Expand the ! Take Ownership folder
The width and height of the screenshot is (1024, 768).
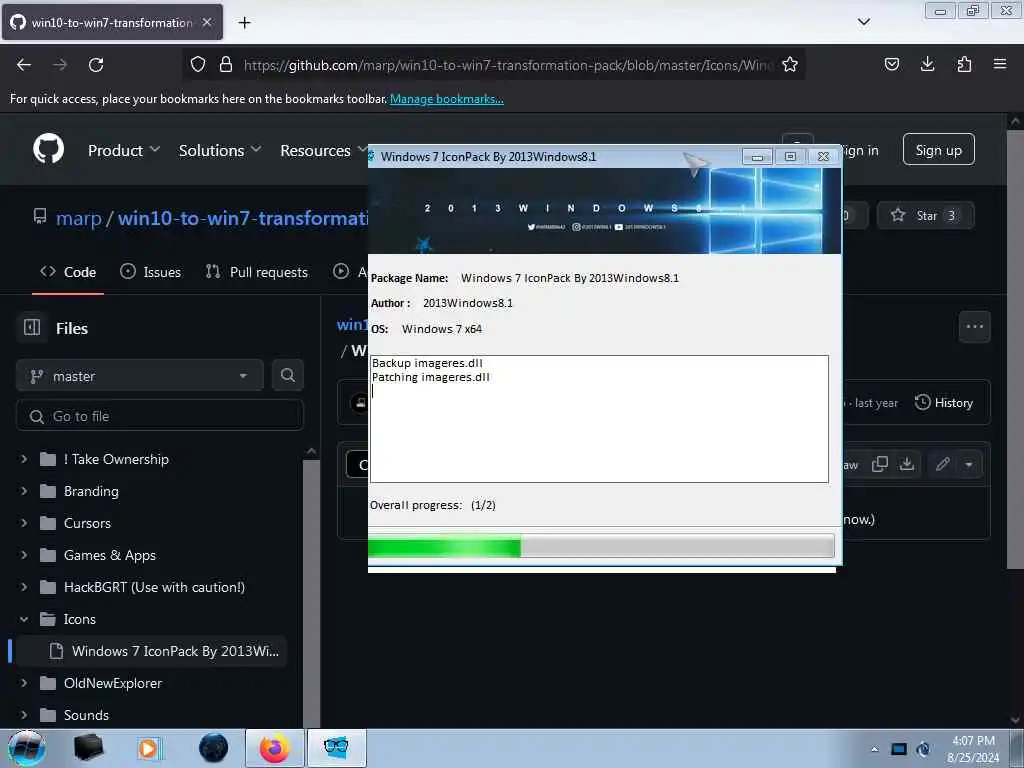[x=24, y=459]
